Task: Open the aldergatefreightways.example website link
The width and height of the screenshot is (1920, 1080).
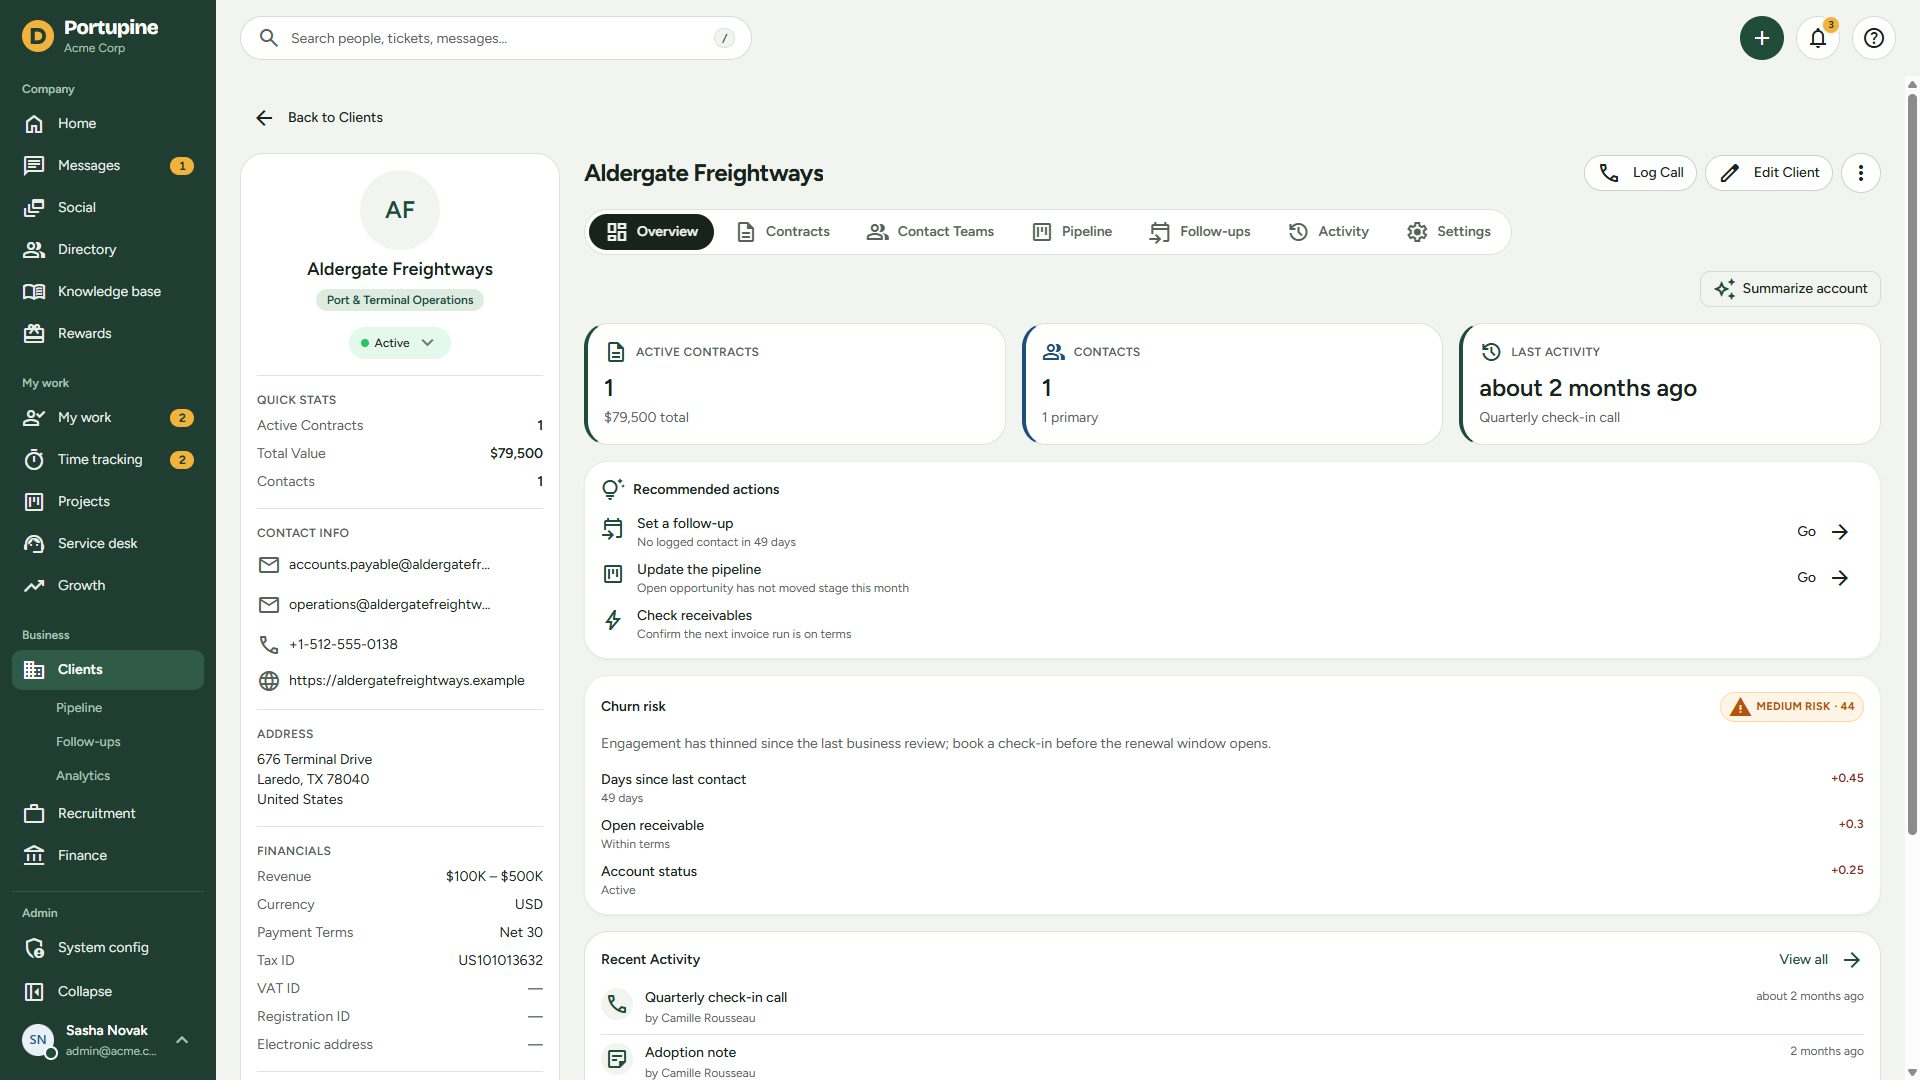Action: (407, 681)
